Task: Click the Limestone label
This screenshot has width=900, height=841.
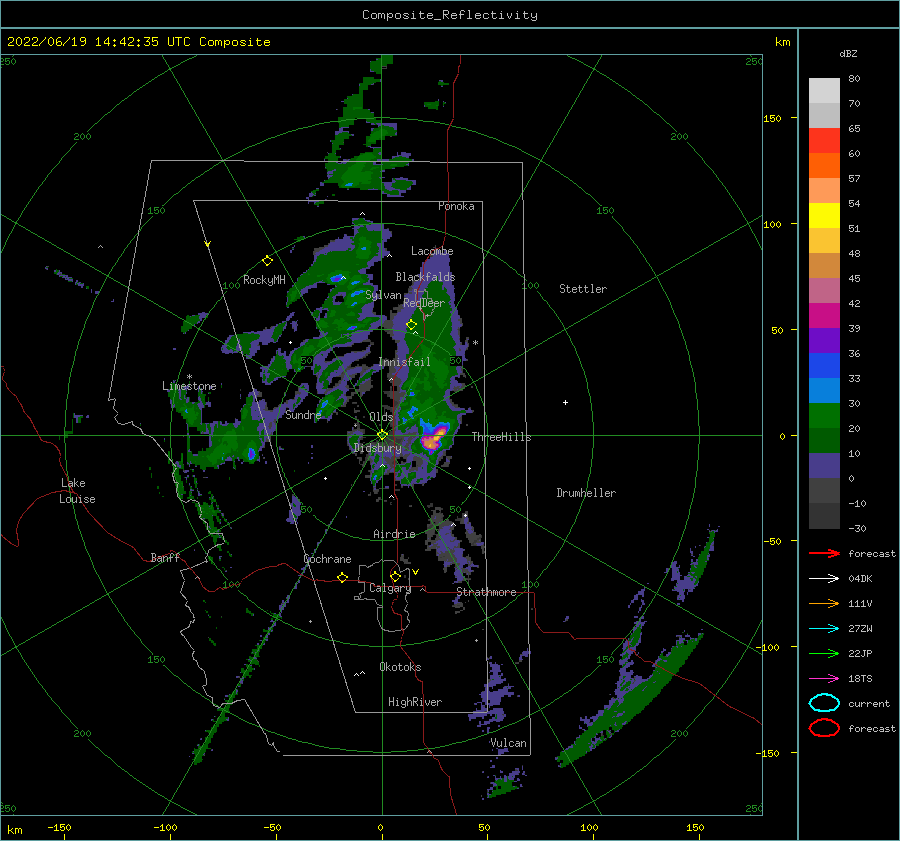Action: 189,386
